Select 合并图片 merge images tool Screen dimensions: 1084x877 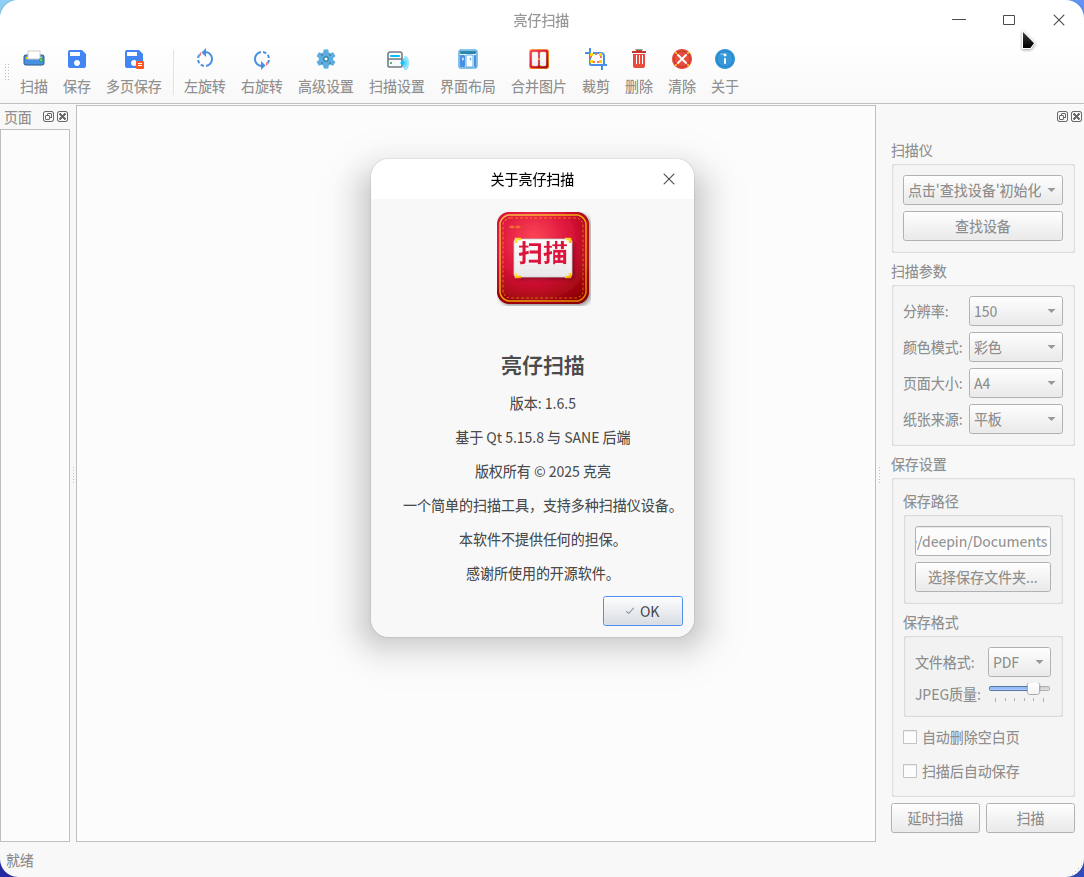(539, 71)
